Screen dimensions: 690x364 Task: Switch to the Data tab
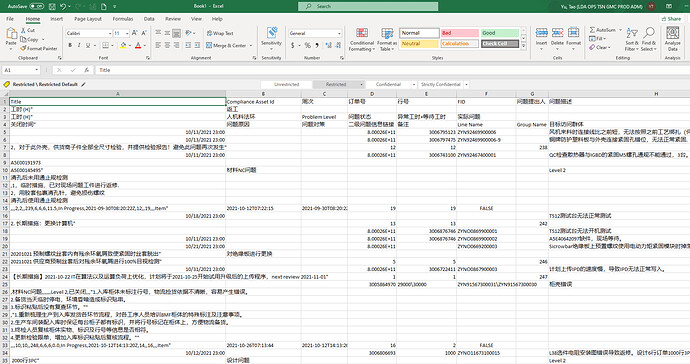point(149,19)
